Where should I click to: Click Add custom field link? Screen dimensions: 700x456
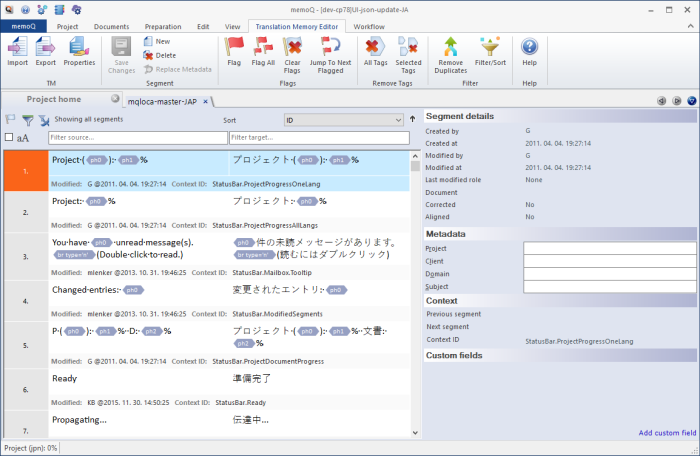pos(667,433)
